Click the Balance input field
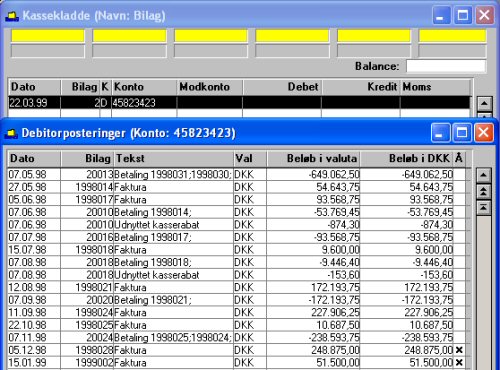This screenshot has height=370, width=500. click(x=446, y=66)
